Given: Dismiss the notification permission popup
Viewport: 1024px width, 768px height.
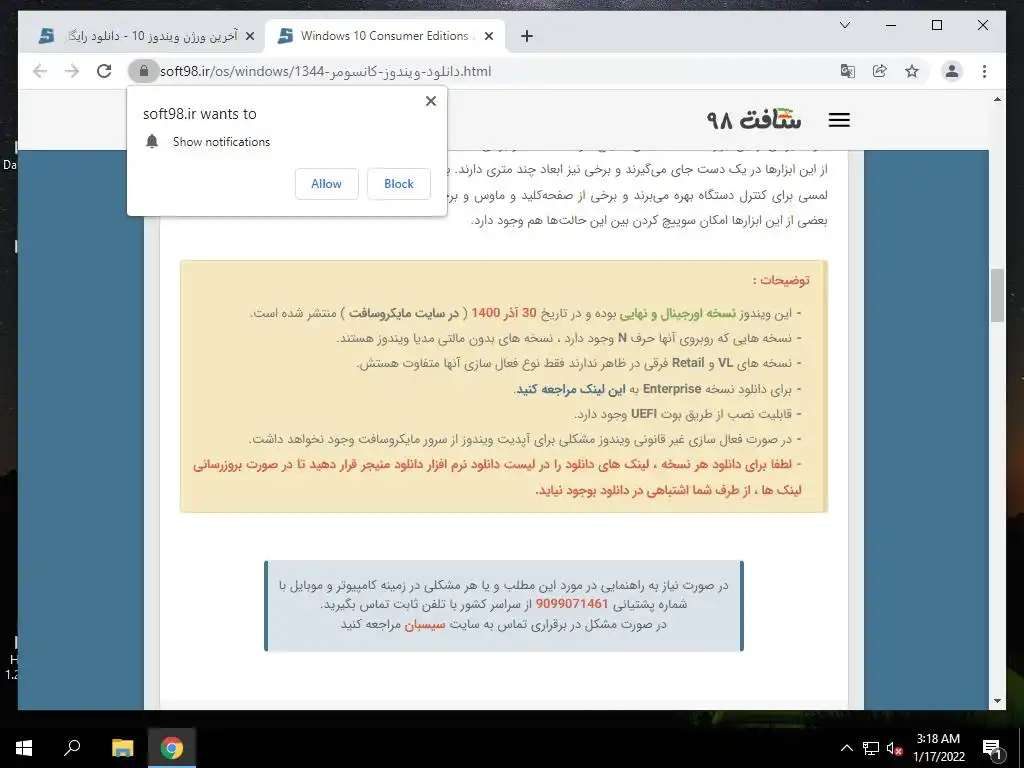Looking at the screenshot, I should (430, 101).
